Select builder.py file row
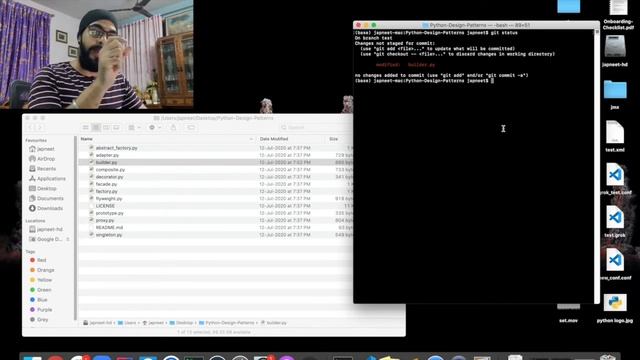The width and height of the screenshot is (640, 360). [216, 162]
